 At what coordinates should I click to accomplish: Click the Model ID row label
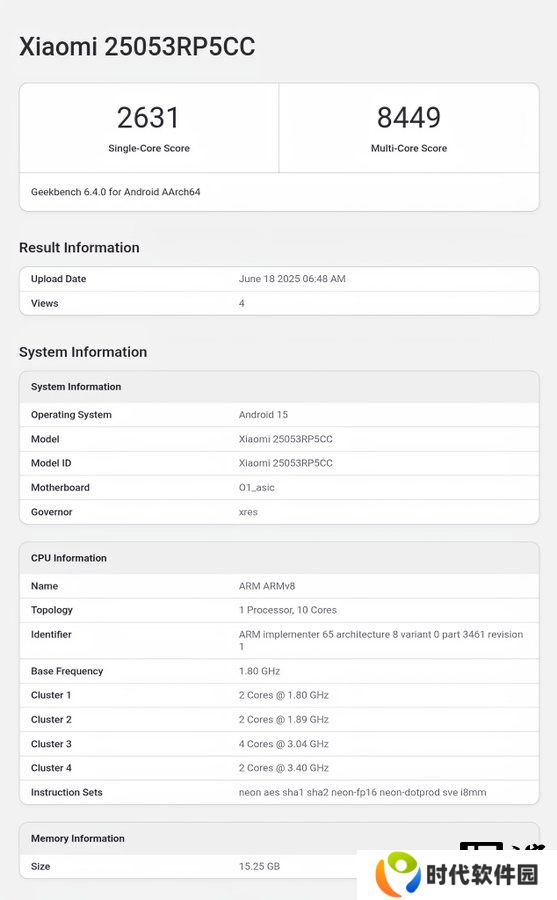pos(51,463)
